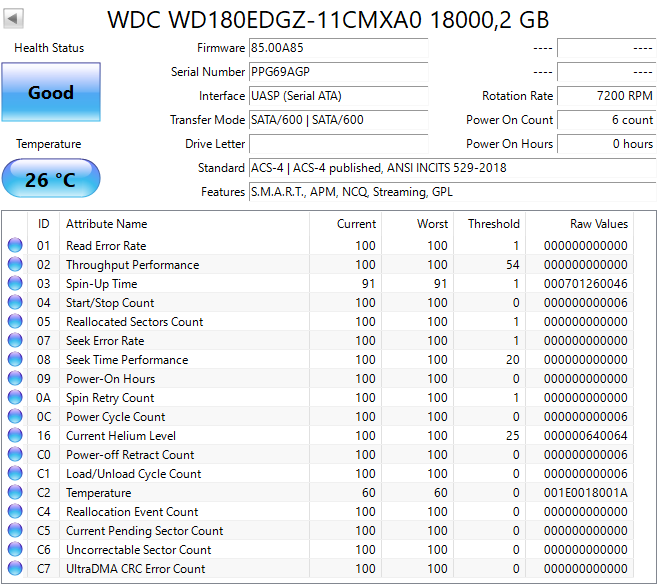Click raw value 000000640064
Viewport: 660px width, 587px height.
(x=585, y=436)
